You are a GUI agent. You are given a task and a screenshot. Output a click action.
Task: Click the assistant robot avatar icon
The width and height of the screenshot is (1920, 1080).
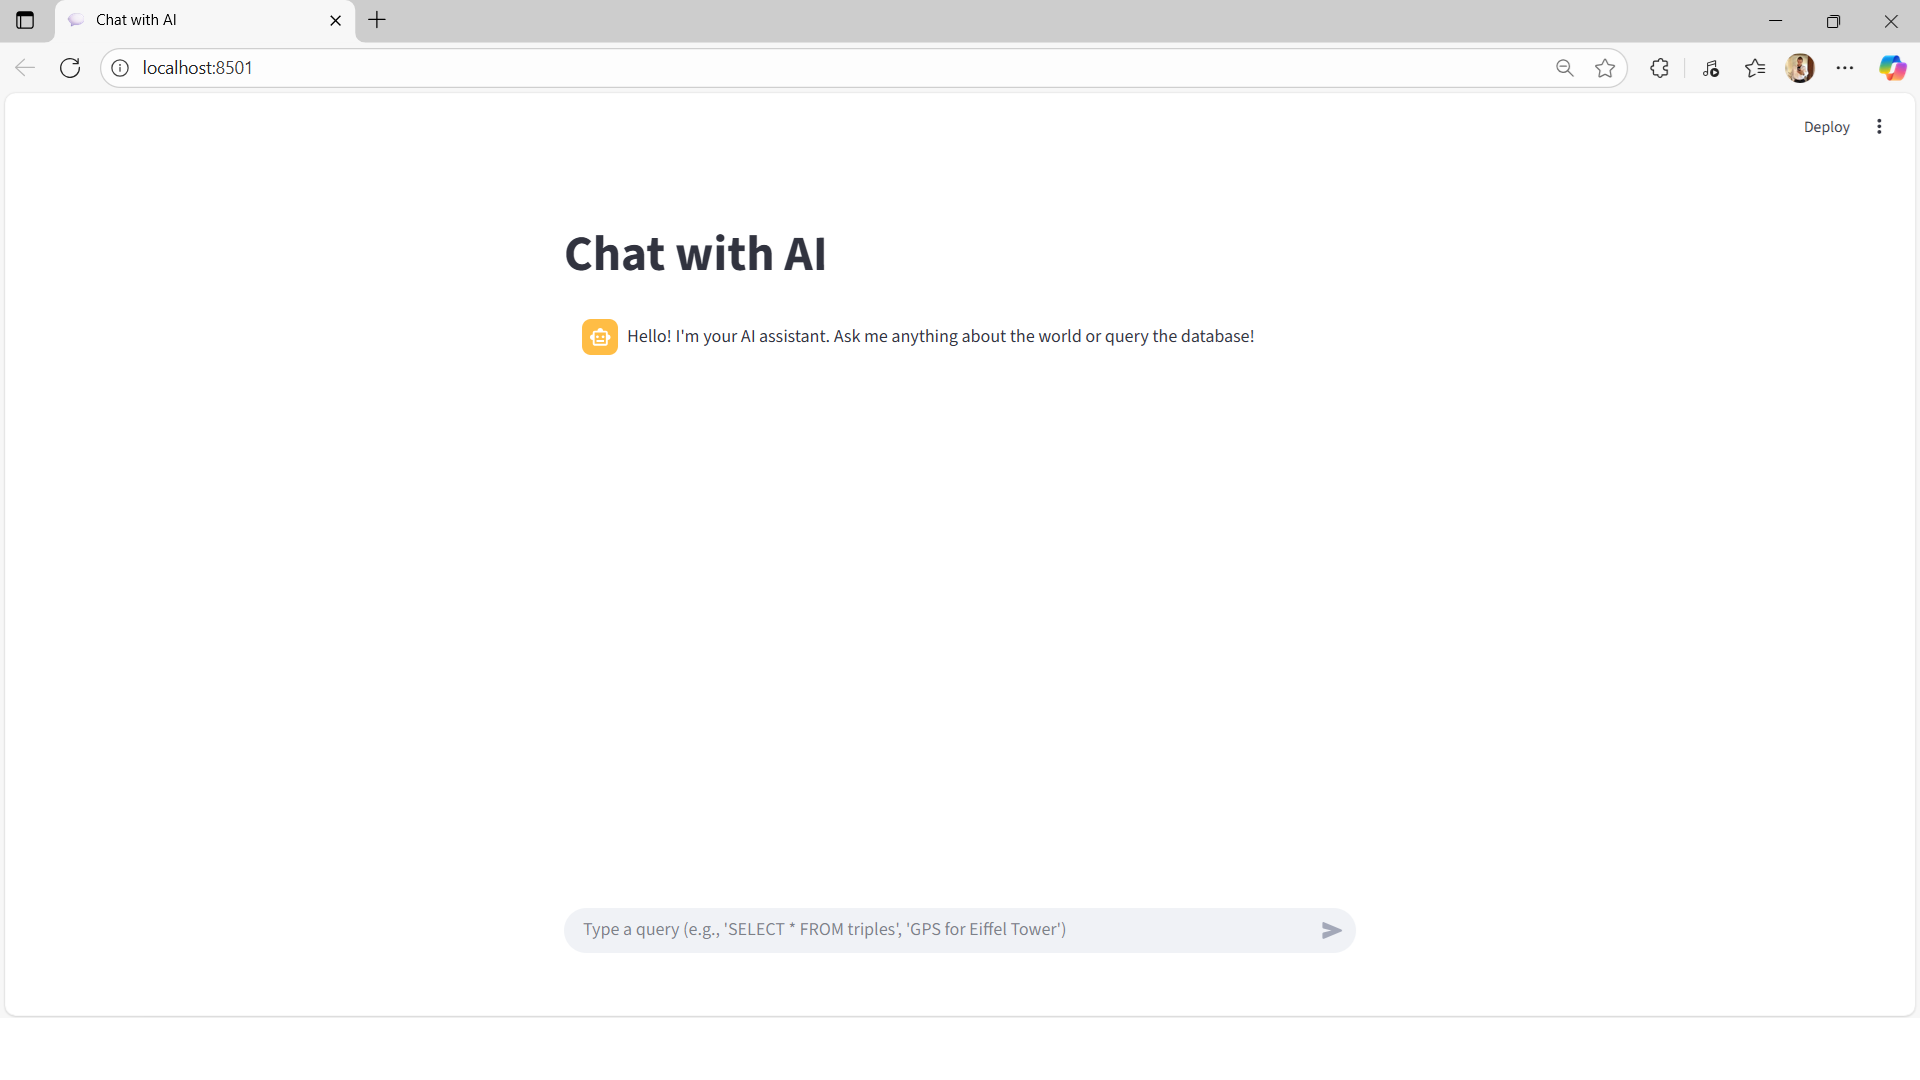click(599, 337)
